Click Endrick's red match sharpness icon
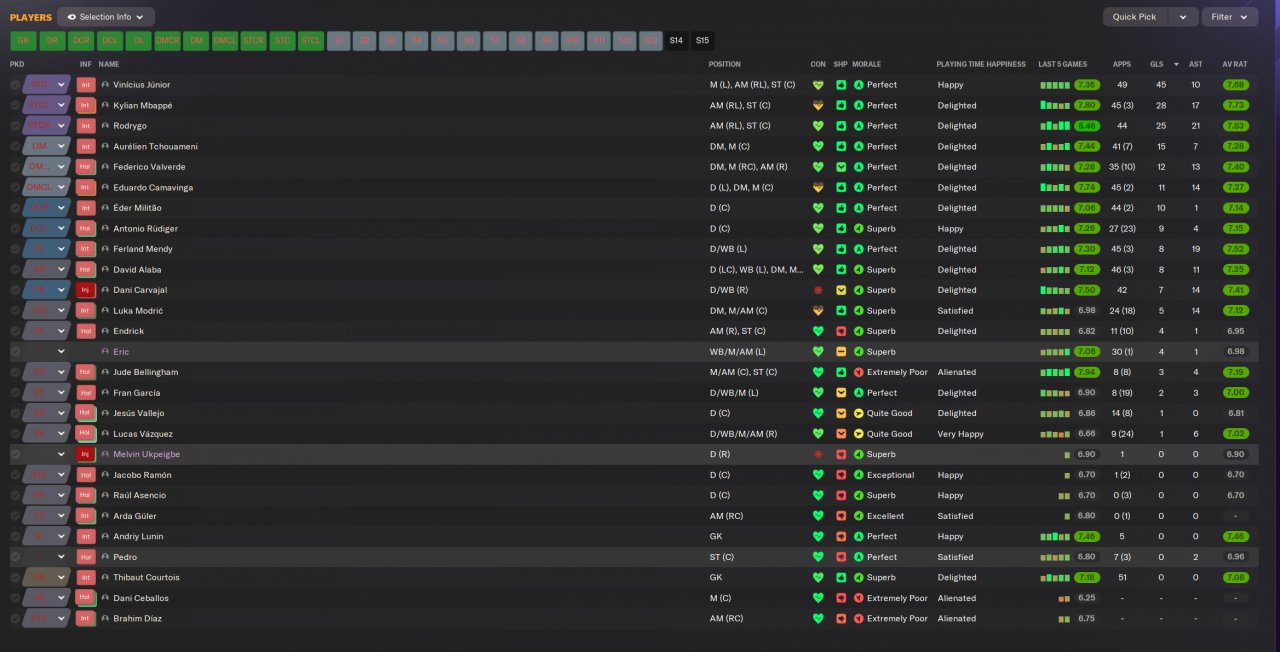This screenshot has height=652, width=1280. tap(842, 331)
